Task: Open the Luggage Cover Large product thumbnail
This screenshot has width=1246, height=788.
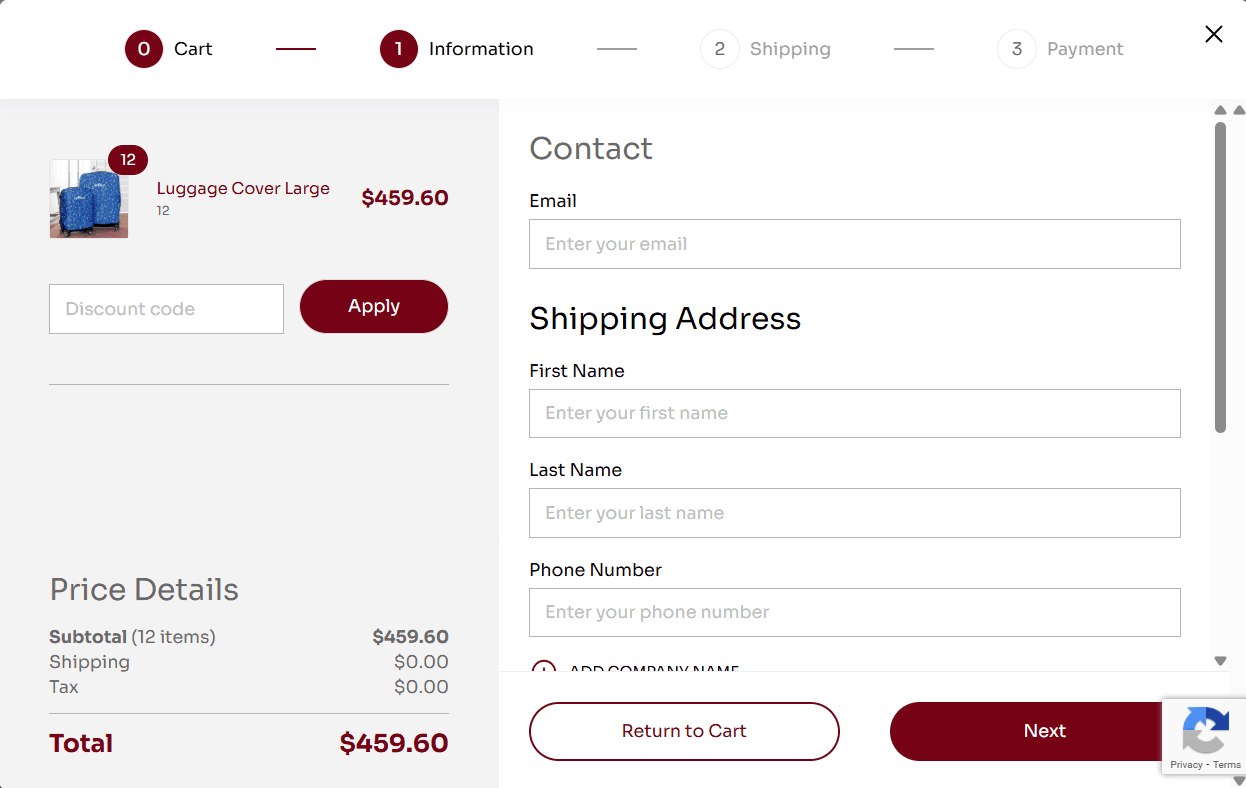Action: point(88,198)
